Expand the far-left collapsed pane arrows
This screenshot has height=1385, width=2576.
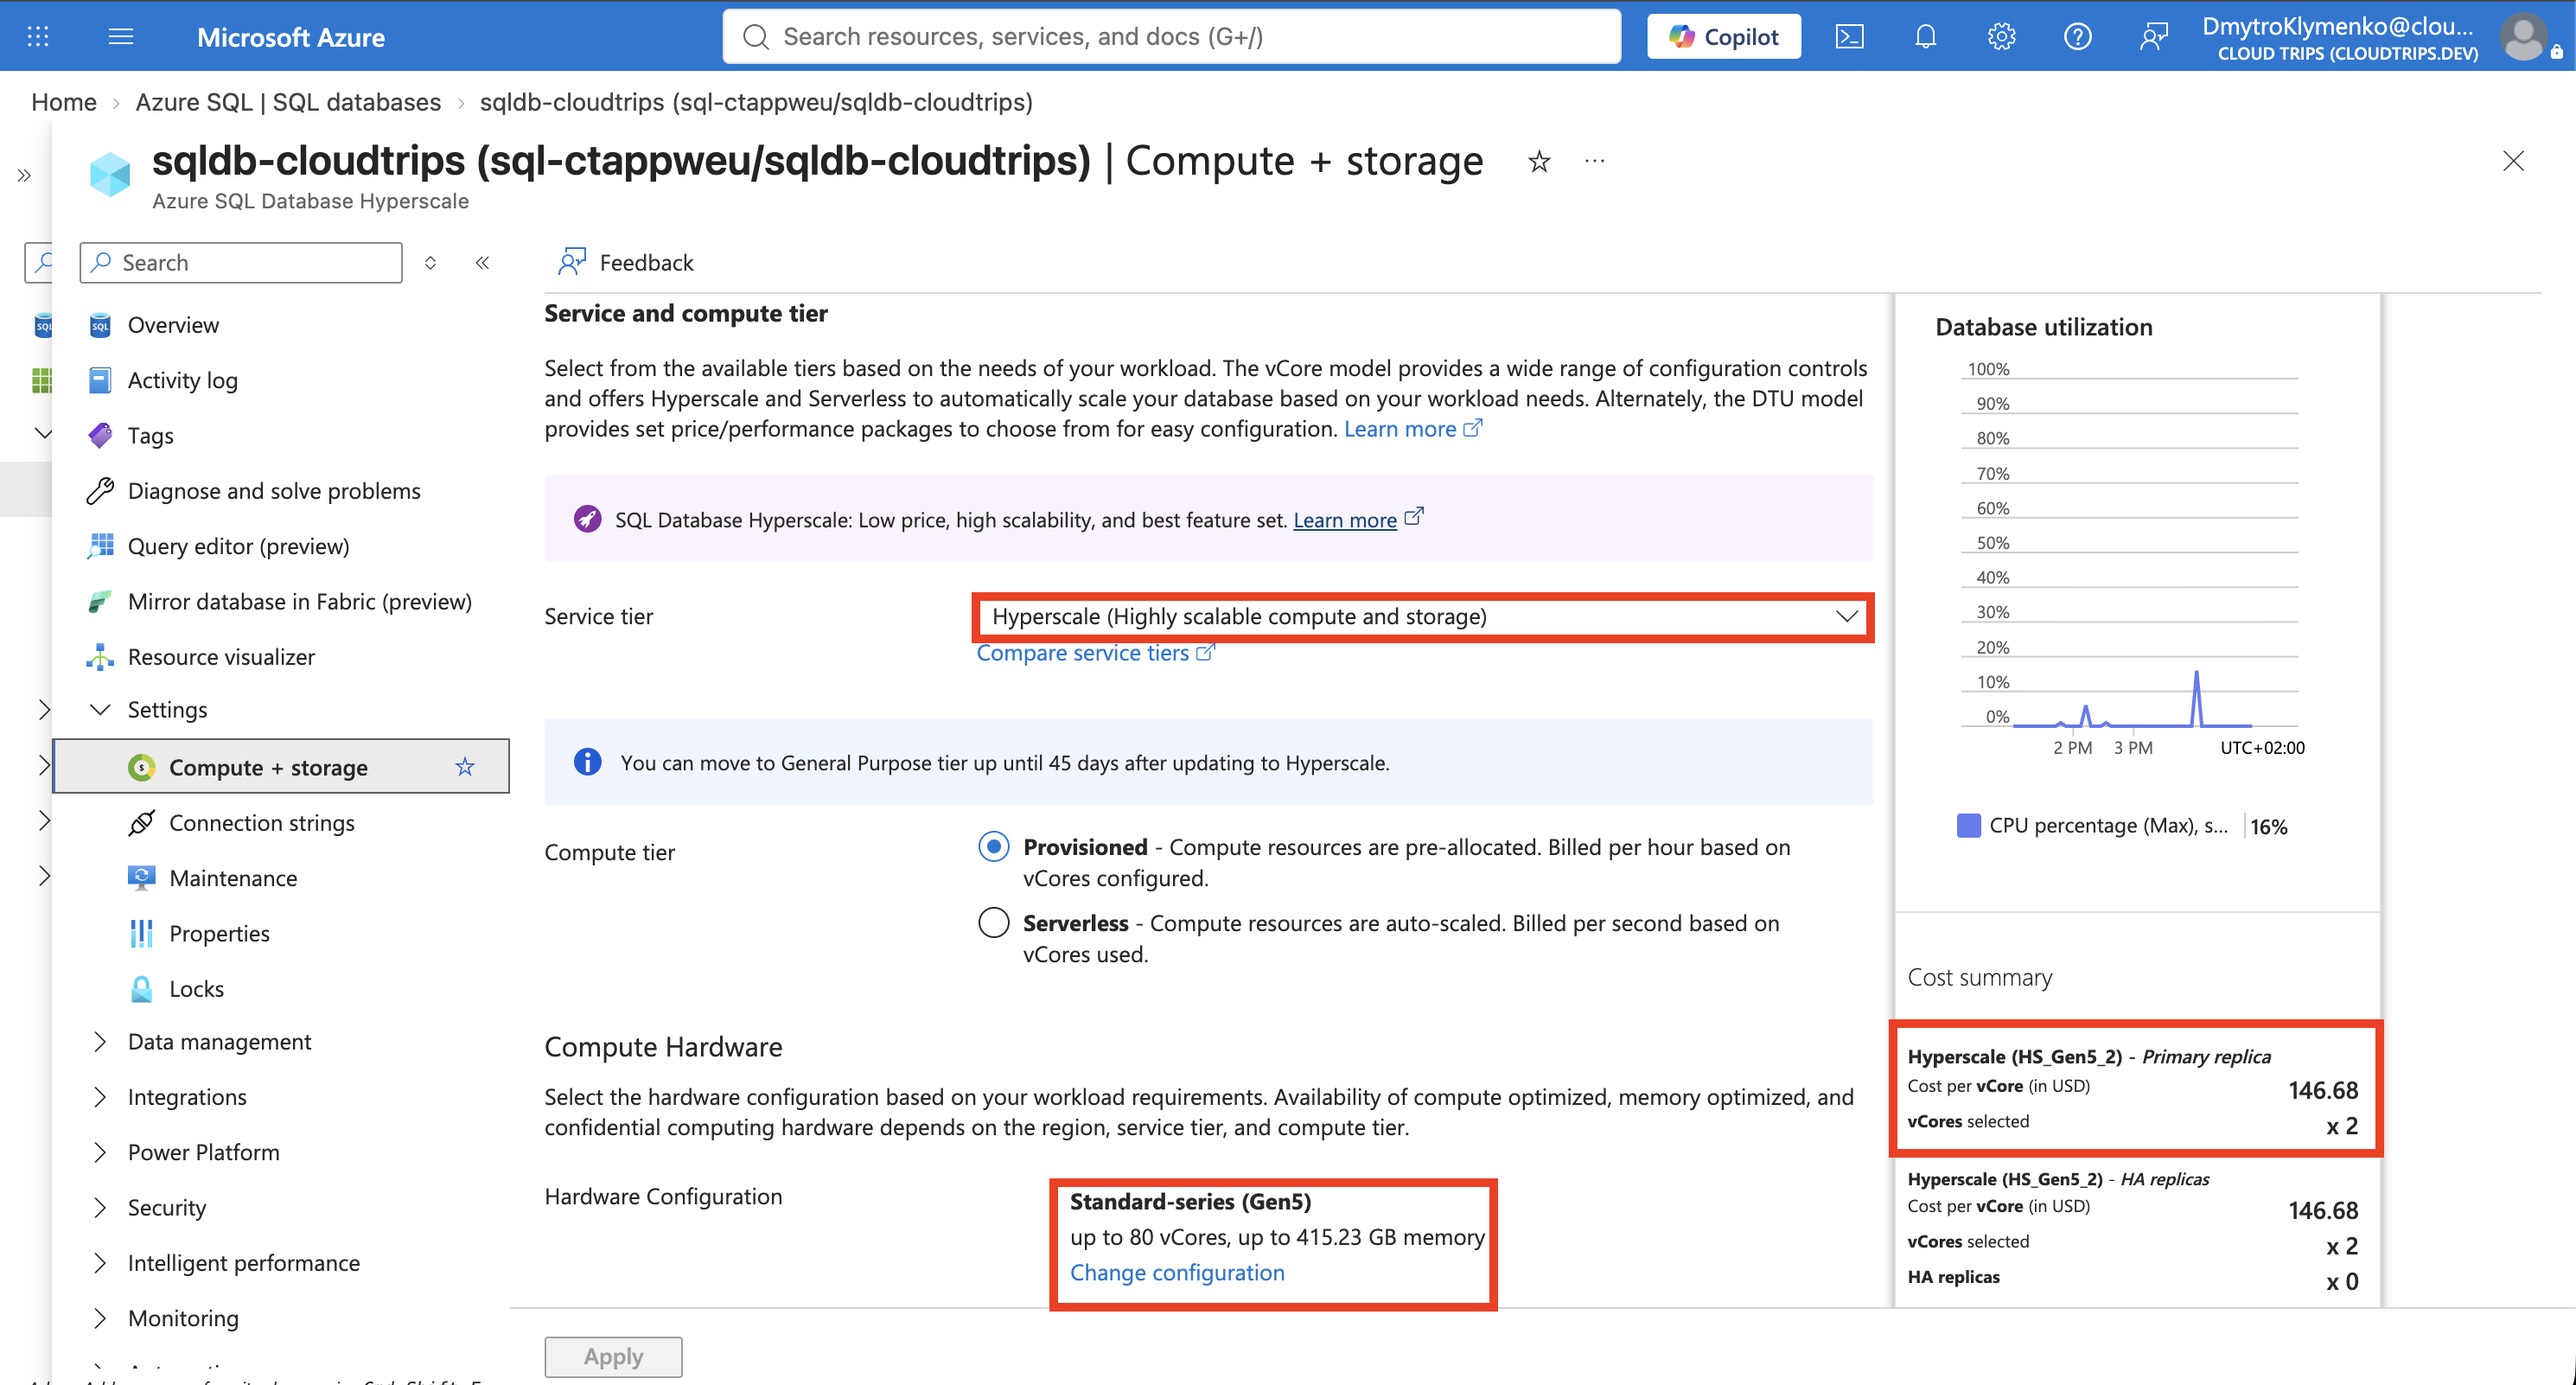(x=24, y=176)
